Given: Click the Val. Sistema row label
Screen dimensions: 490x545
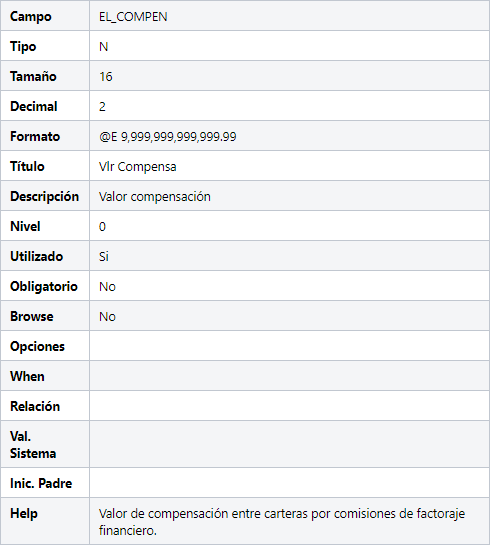Looking at the screenshot, I should pyautogui.click(x=33, y=445).
